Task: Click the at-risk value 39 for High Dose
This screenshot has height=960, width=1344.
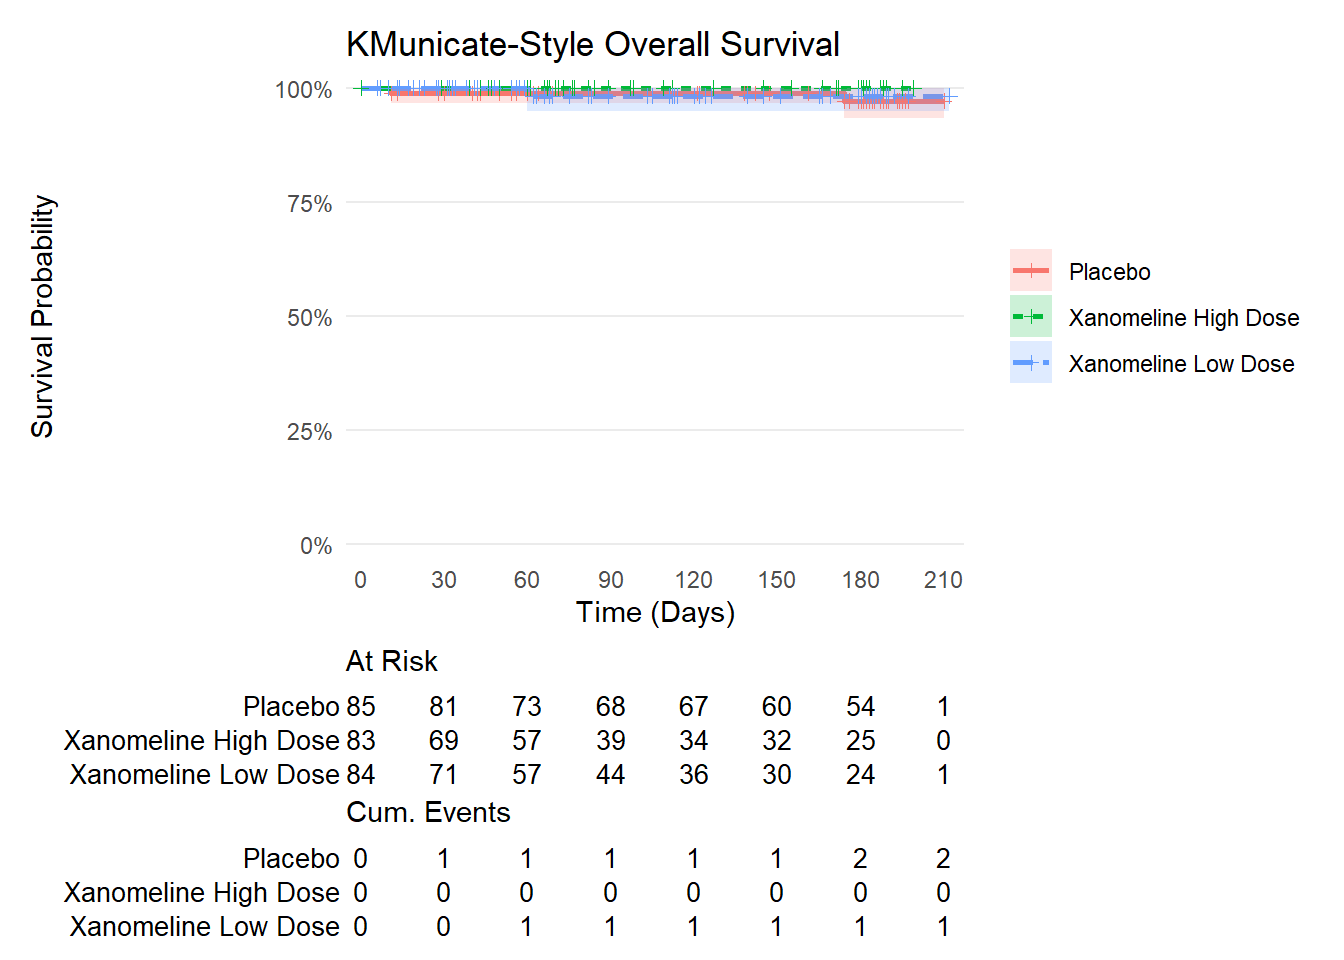Action: click(610, 741)
